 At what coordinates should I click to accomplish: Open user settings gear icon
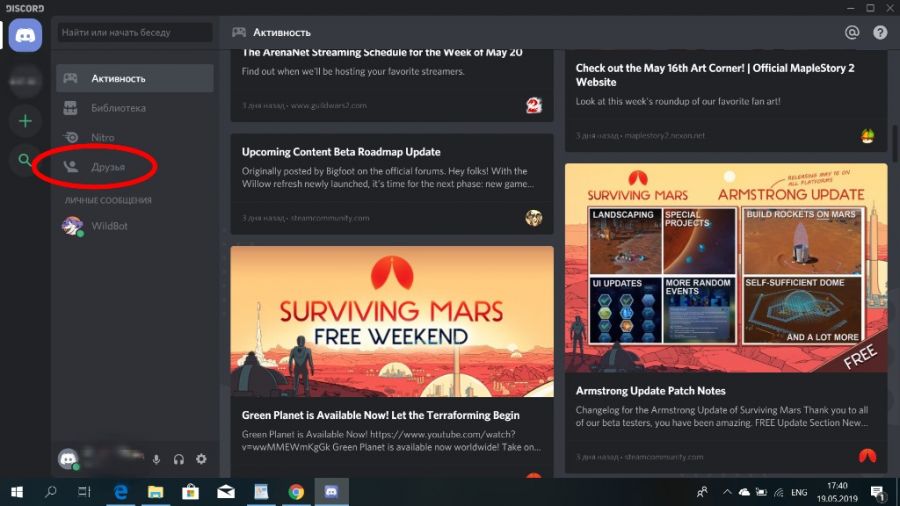201,459
